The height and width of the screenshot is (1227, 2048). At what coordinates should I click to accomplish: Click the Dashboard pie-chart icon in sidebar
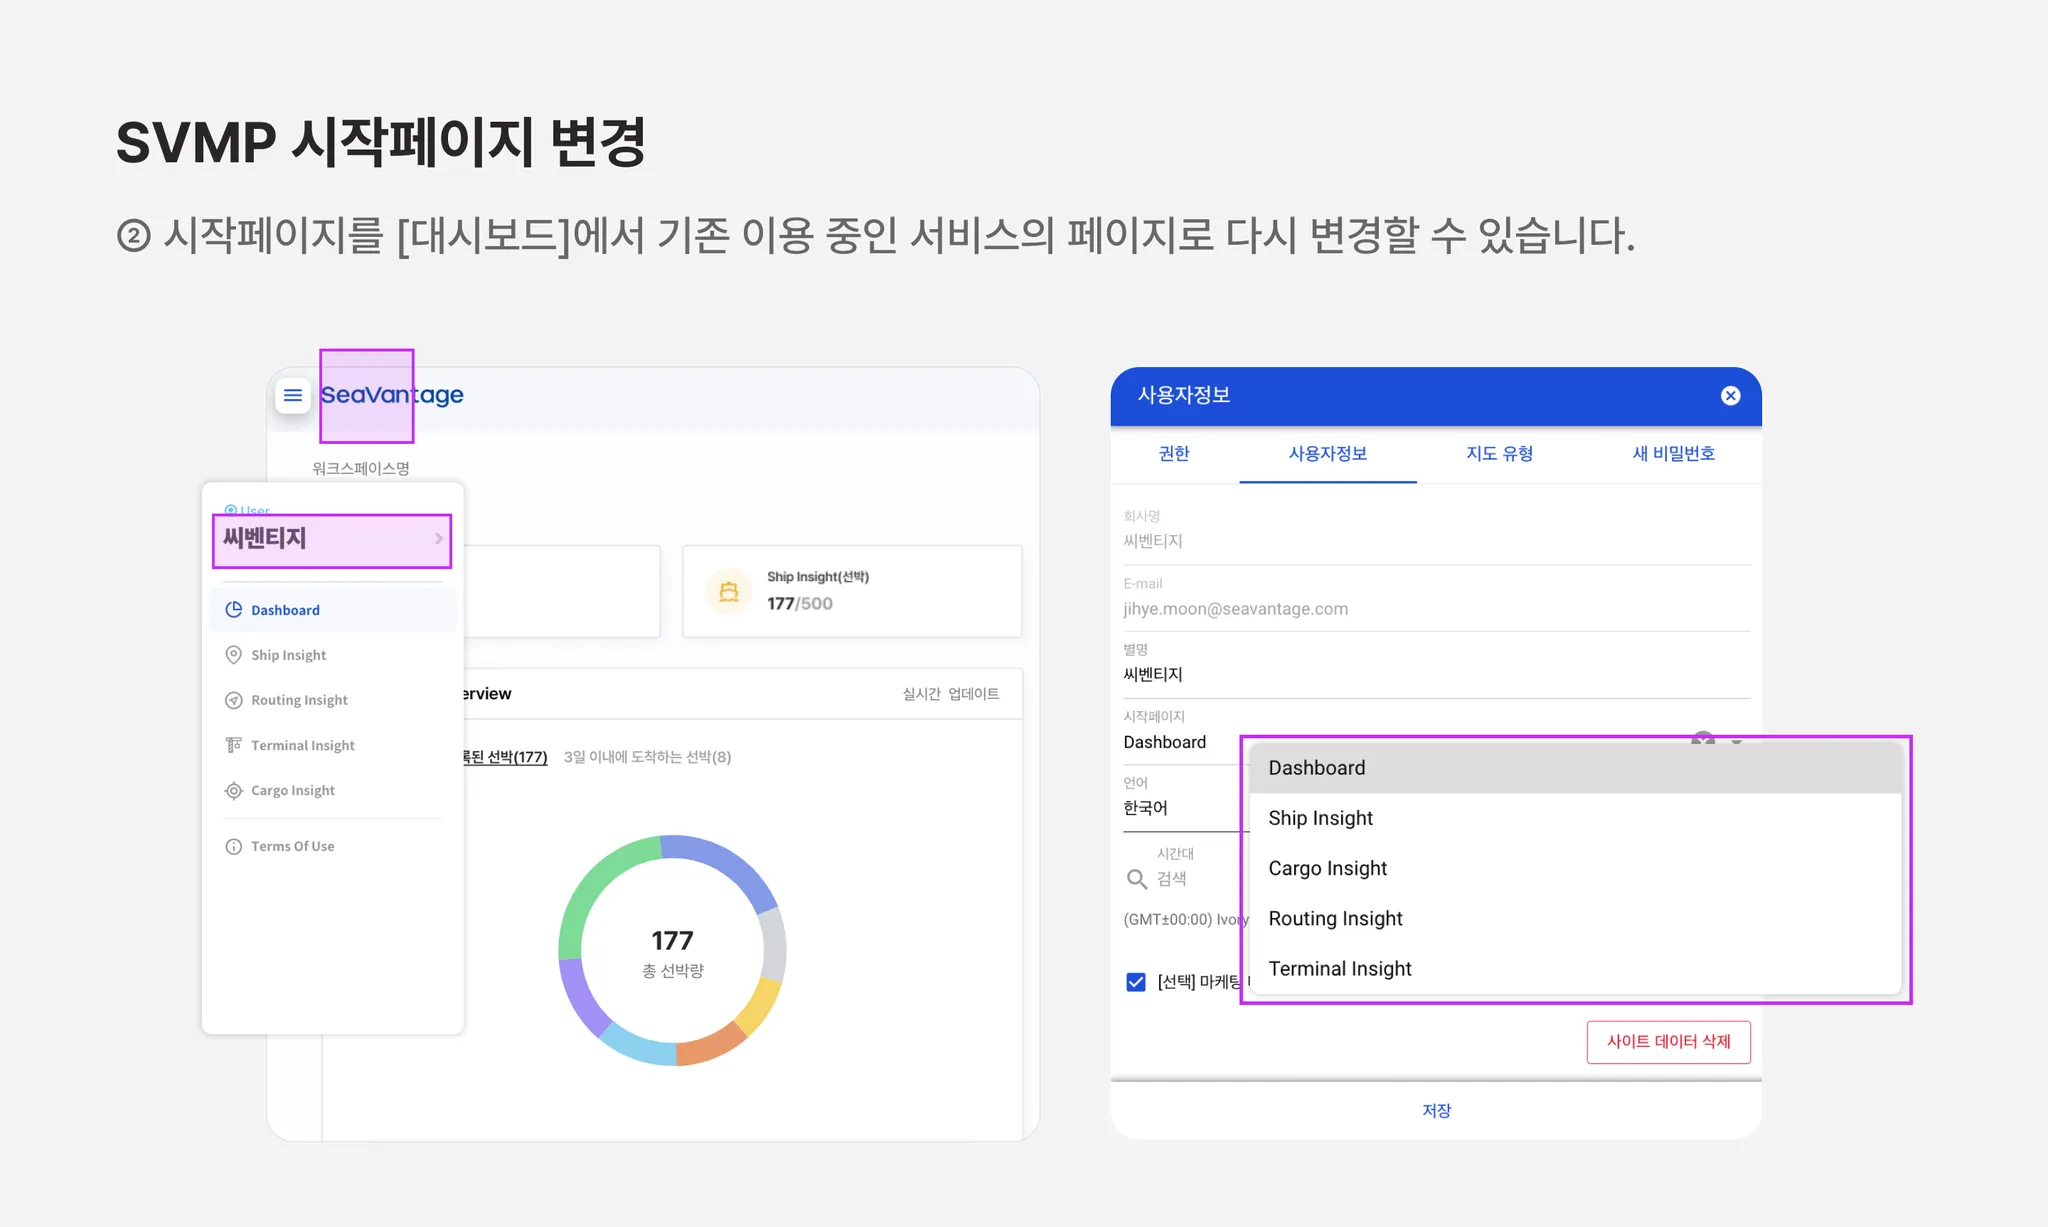(234, 610)
